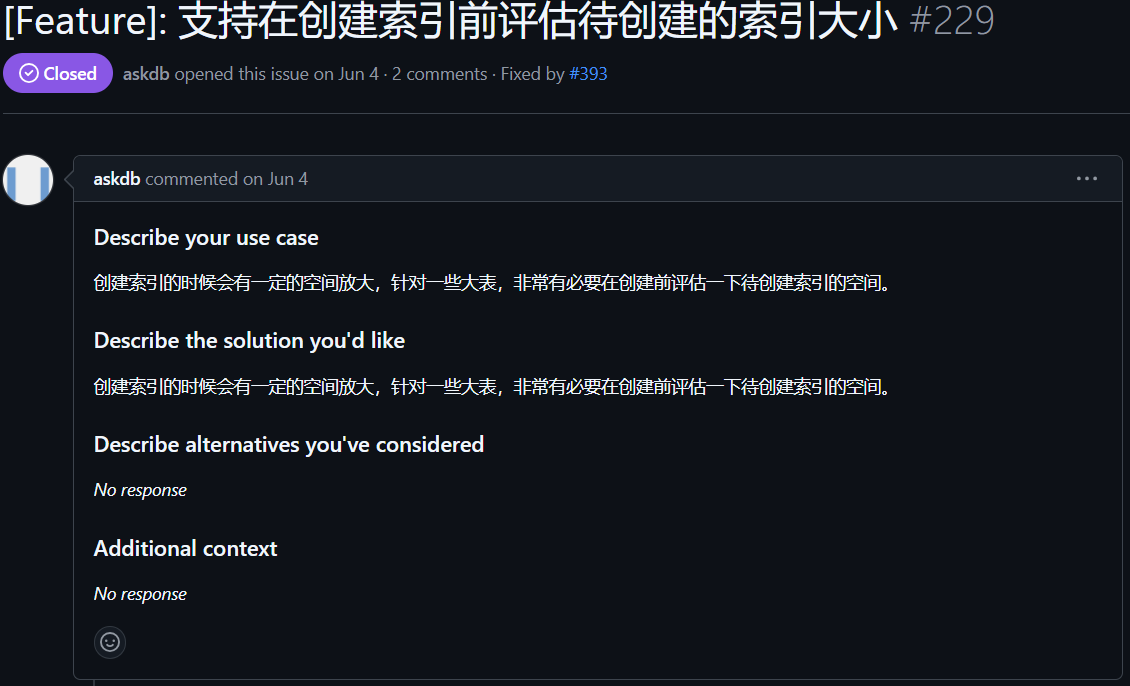Open askdb username in the comment header
1130x686 pixels.
click(x=117, y=179)
